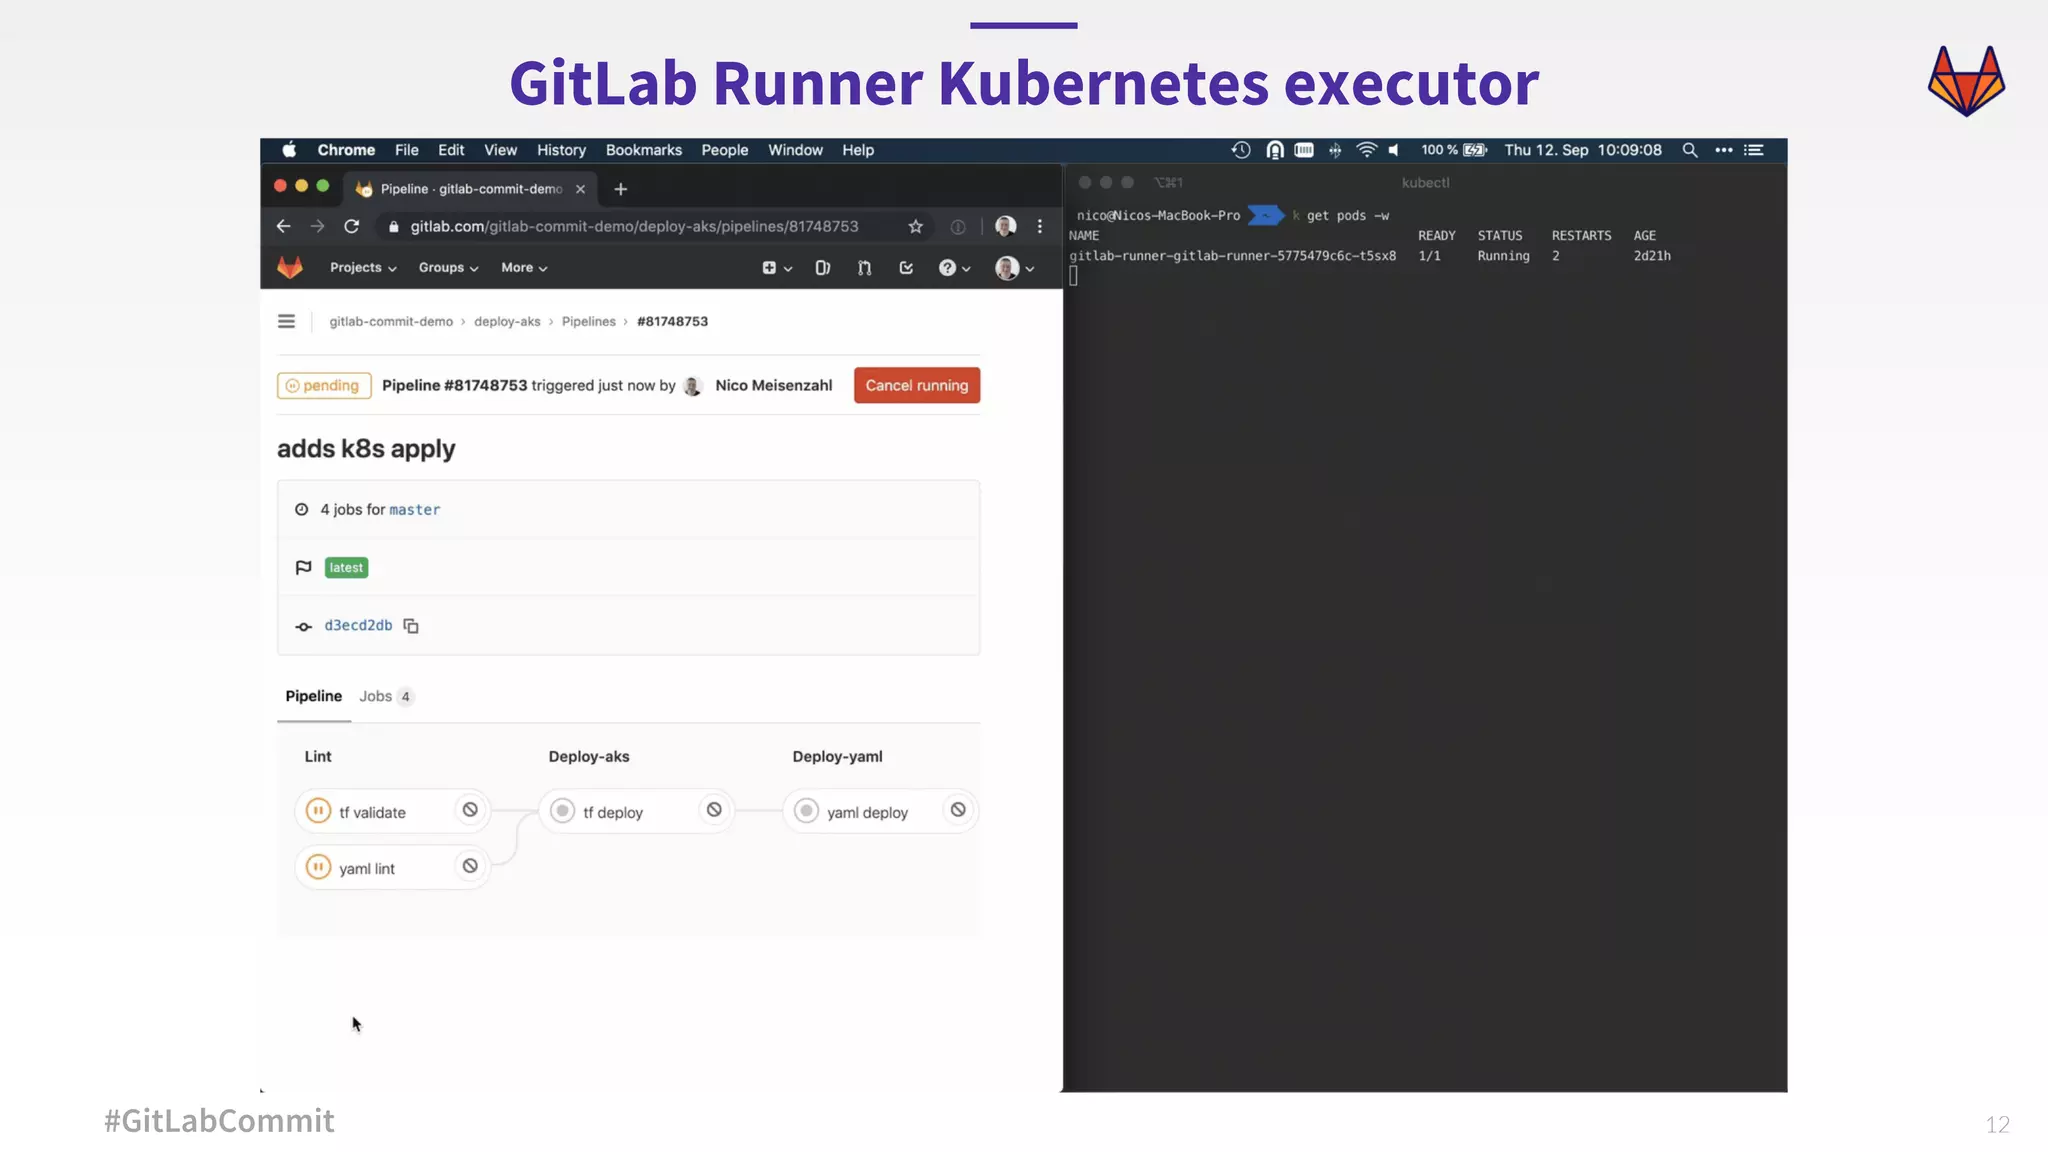
Task: Open the tf deploy job
Action: (613, 813)
